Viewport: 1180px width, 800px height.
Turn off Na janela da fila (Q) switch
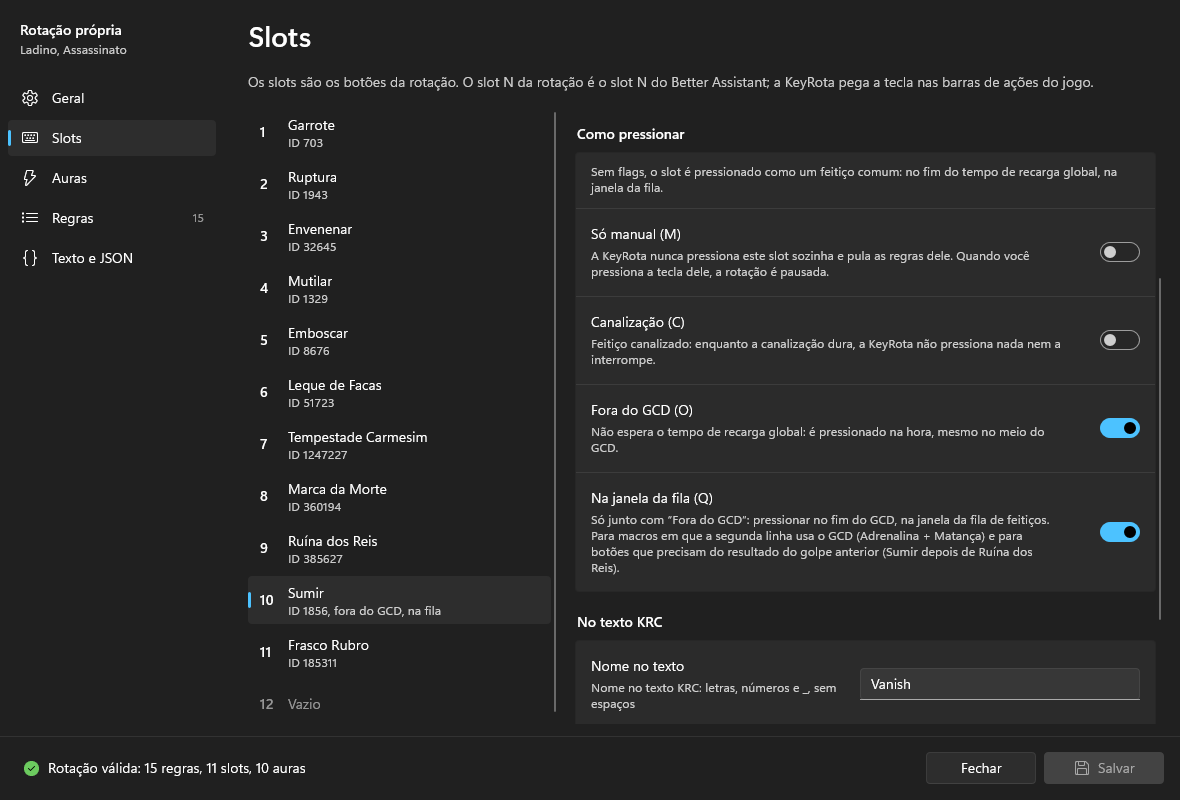pyautogui.click(x=1119, y=532)
